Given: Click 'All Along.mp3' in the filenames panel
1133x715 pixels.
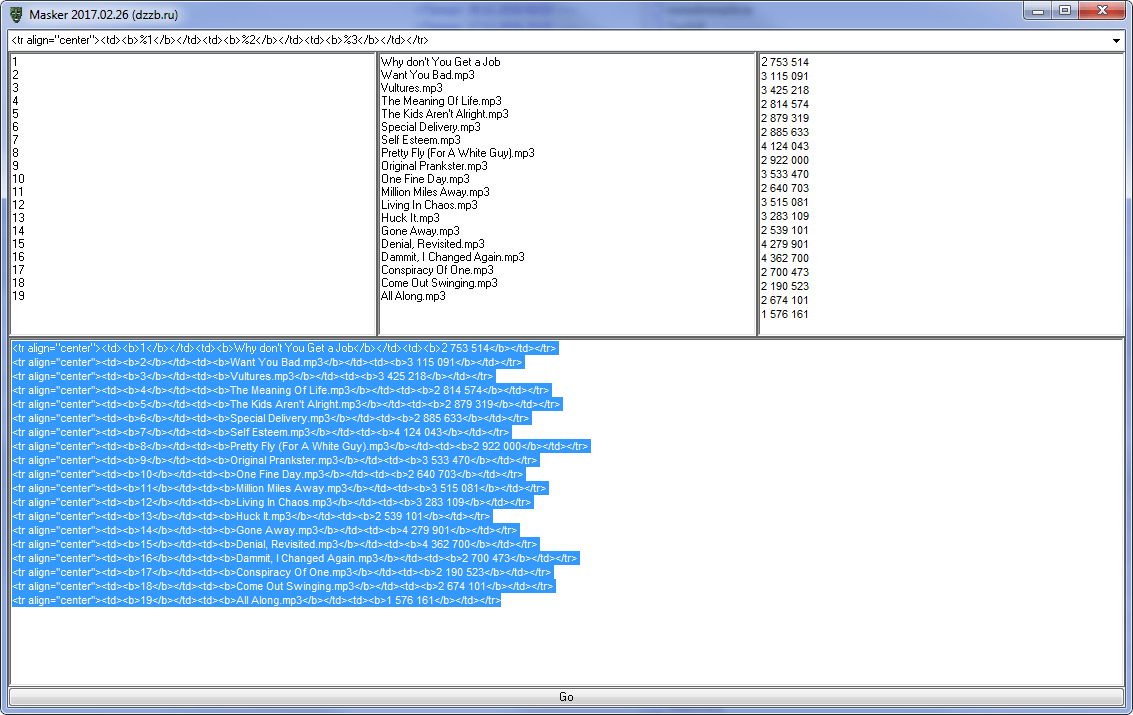Looking at the screenshot, I should coord(413,296).
